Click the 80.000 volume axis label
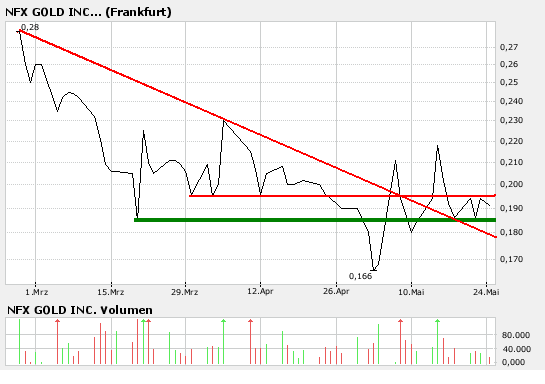Image resolution: width=545 pixels, height=384 pixels. point(516,335)
